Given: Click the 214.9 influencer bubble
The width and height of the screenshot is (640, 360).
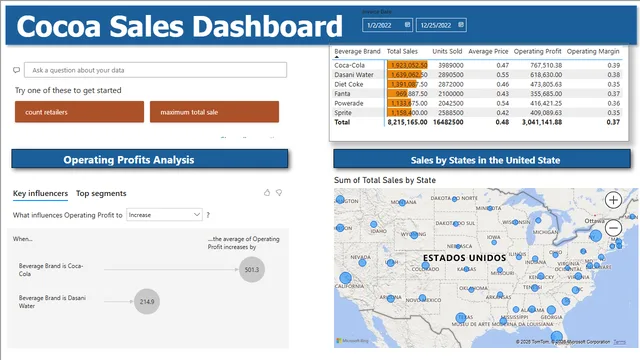Looking at the screenshot, I should pyautogui.click(x=147, y=302).
